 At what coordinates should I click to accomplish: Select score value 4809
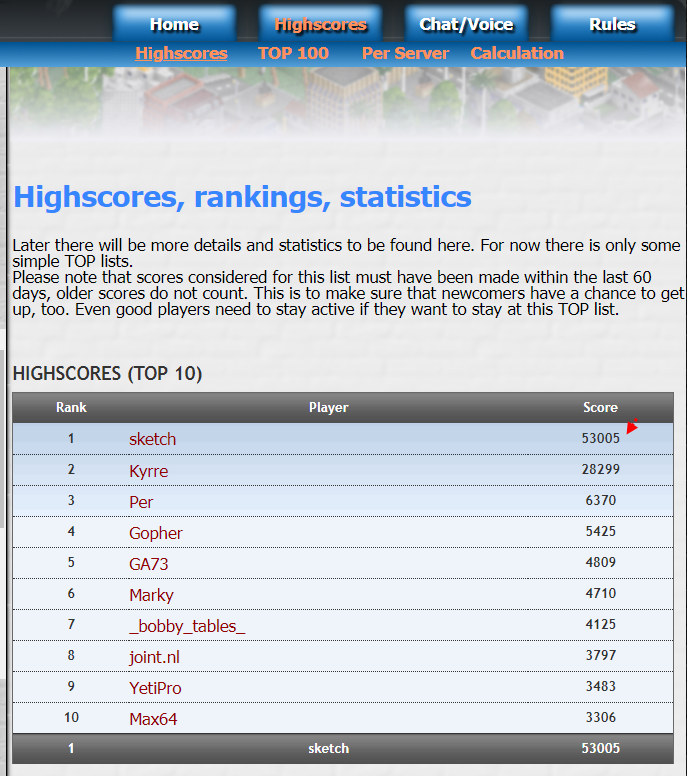(x=600, y=562)
